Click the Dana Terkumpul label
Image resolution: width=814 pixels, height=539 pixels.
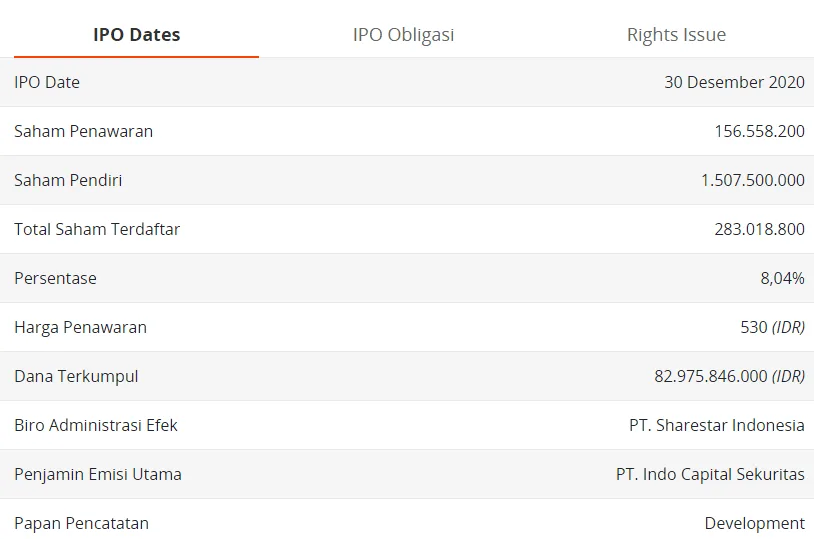point(76,376)
